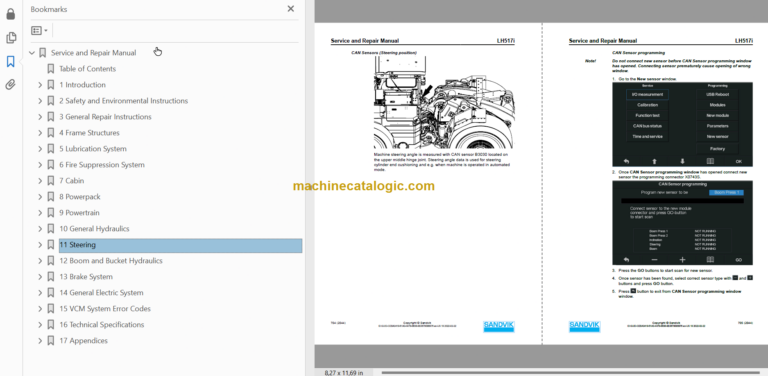Collapse the Service and Repair Manual bookmark

[x=32, y=53]
